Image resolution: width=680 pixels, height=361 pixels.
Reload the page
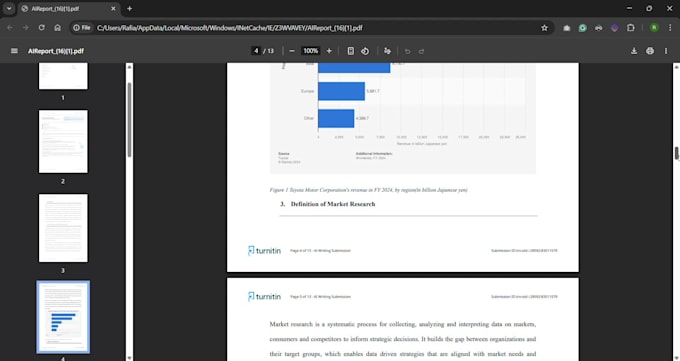pyautogui.click(x=41, y=28)
